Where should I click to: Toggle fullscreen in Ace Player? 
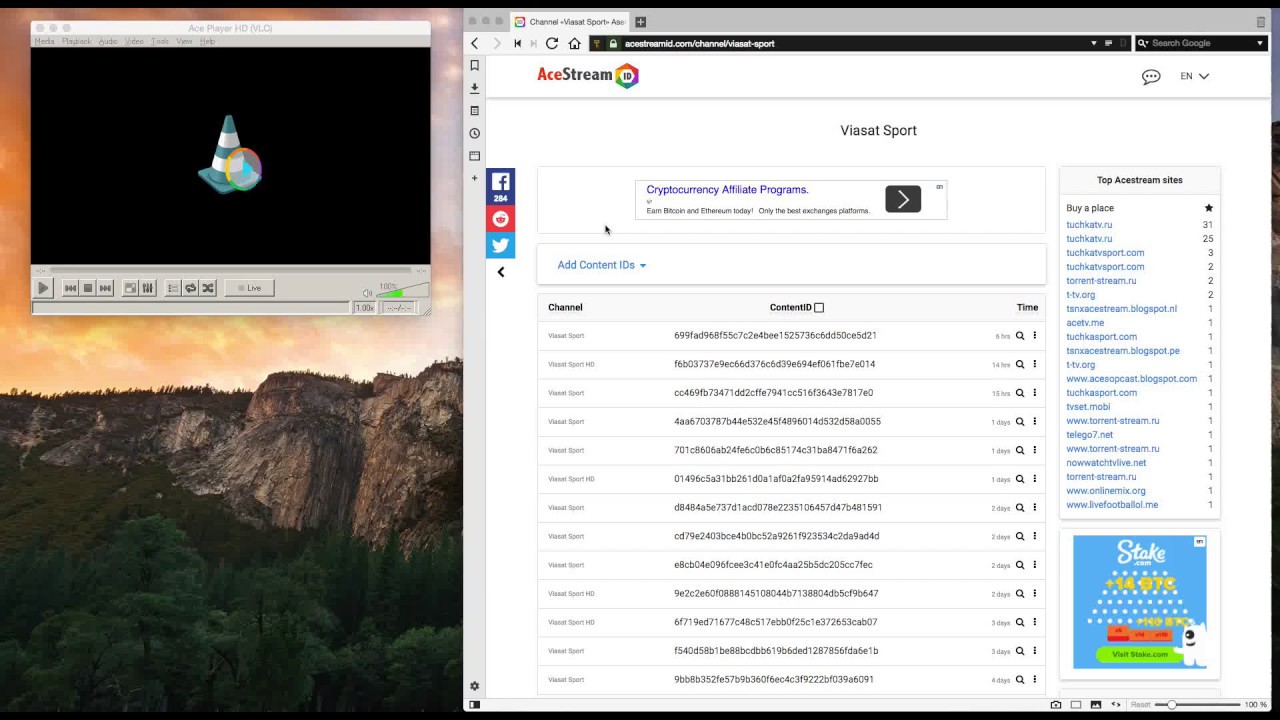coord(130,288)
